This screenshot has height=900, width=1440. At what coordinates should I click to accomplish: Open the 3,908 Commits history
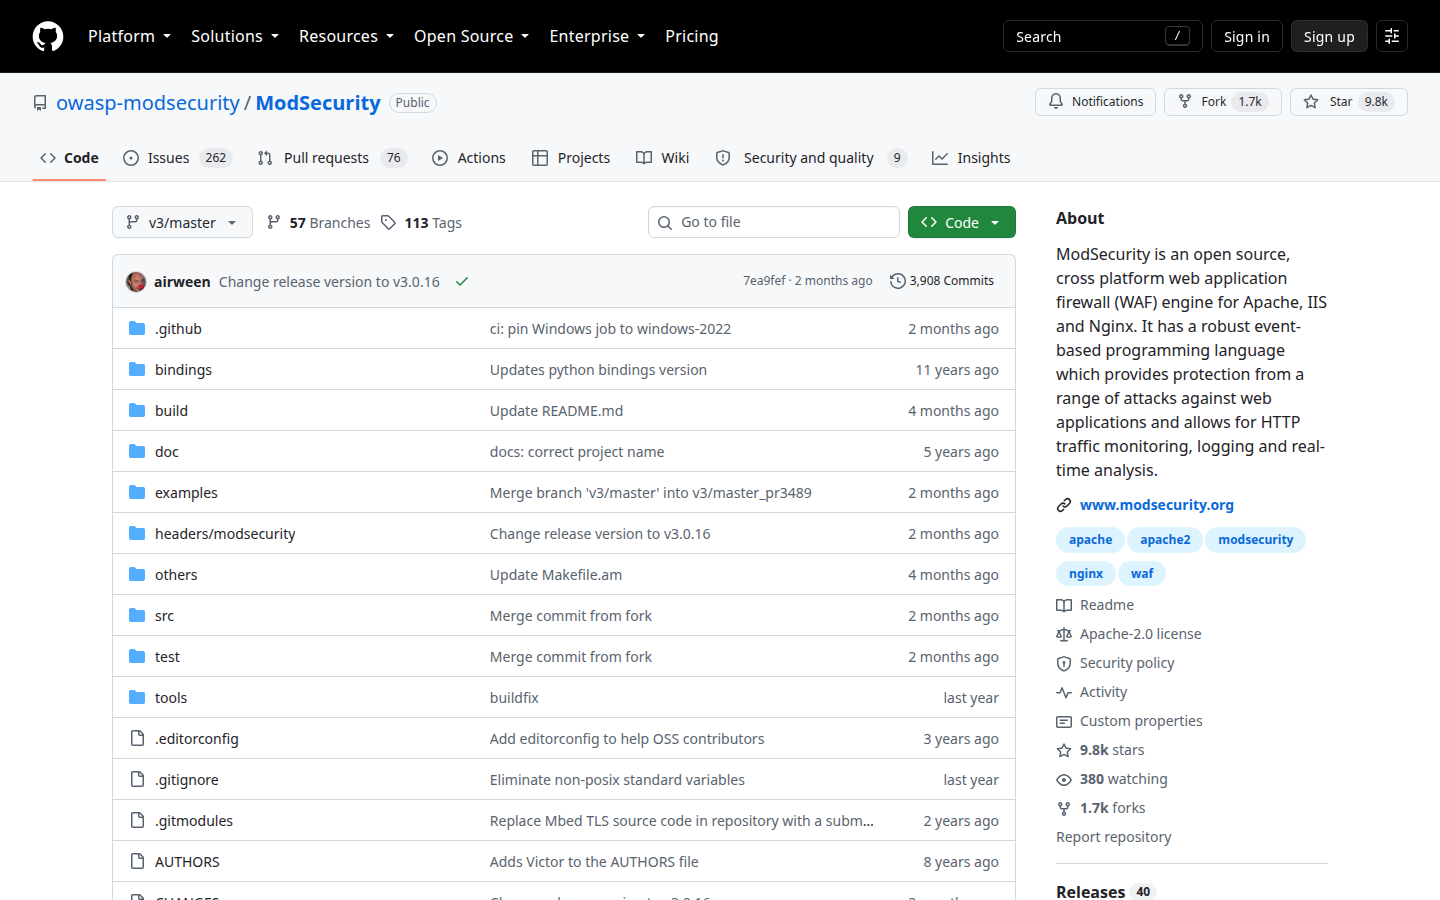(942, 281)
